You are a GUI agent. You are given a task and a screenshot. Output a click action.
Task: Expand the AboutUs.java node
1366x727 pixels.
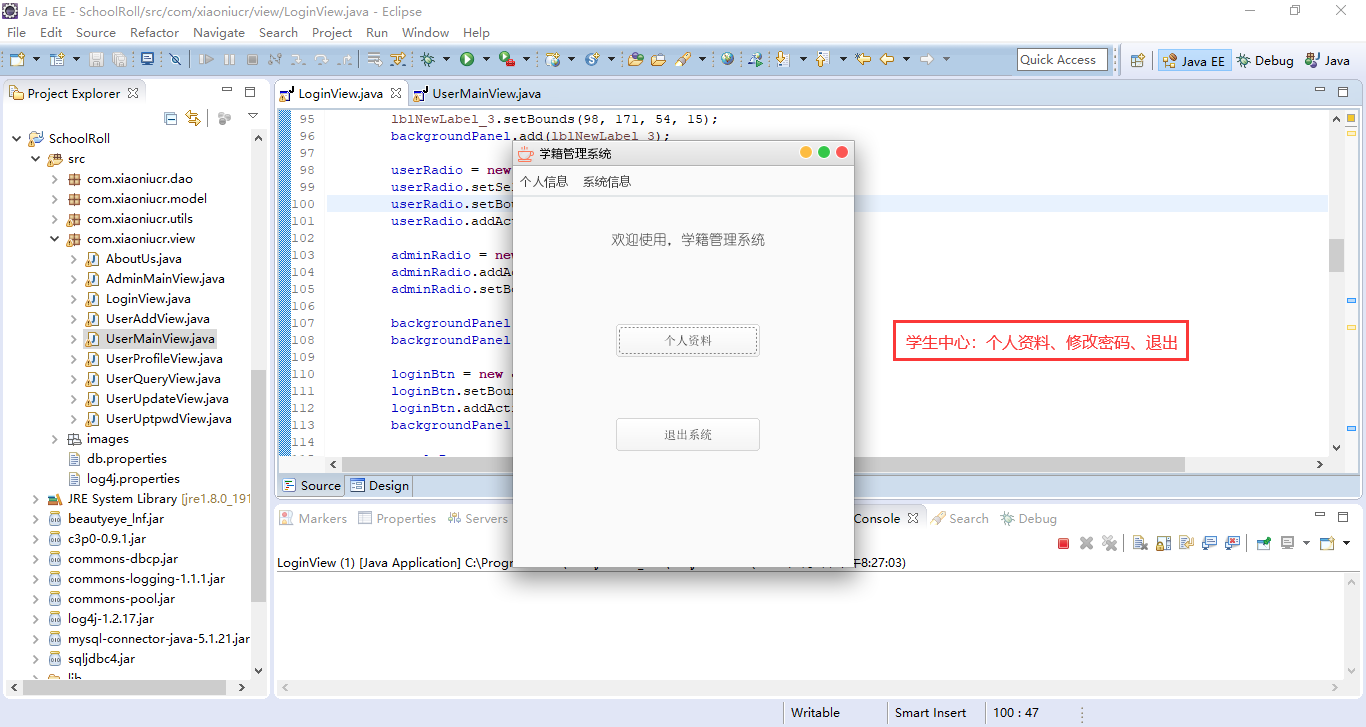tap(73, 259)
